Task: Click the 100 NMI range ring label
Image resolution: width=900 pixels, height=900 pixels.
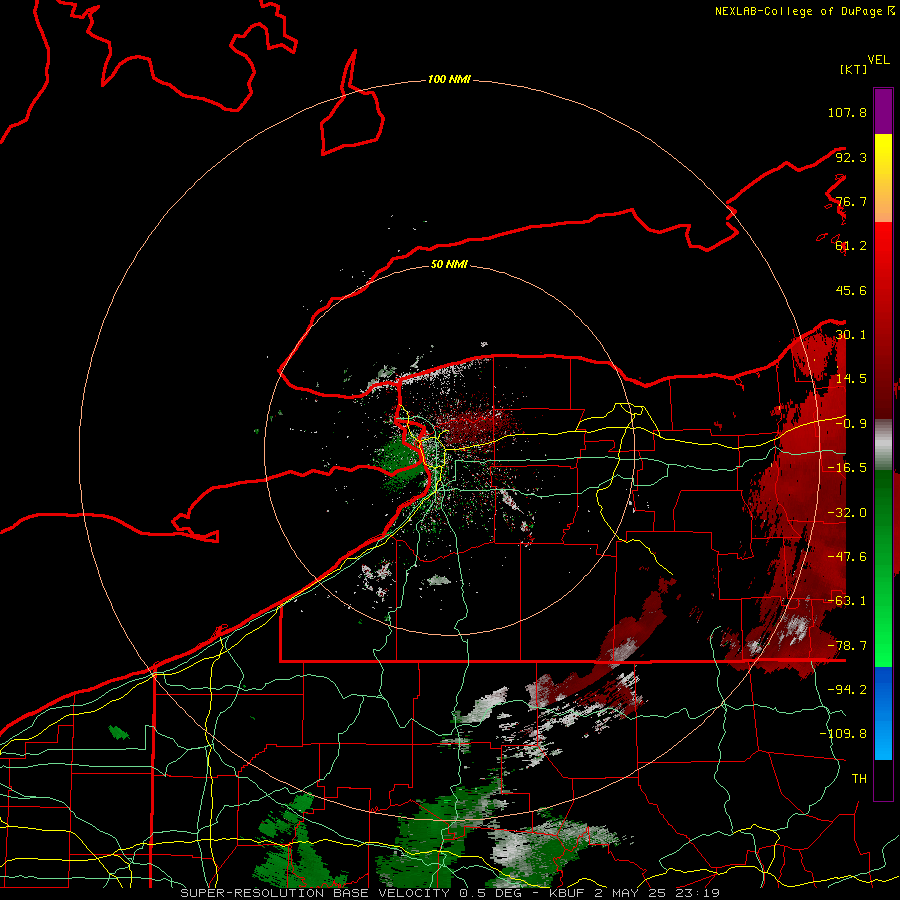Action: point(449,79)
